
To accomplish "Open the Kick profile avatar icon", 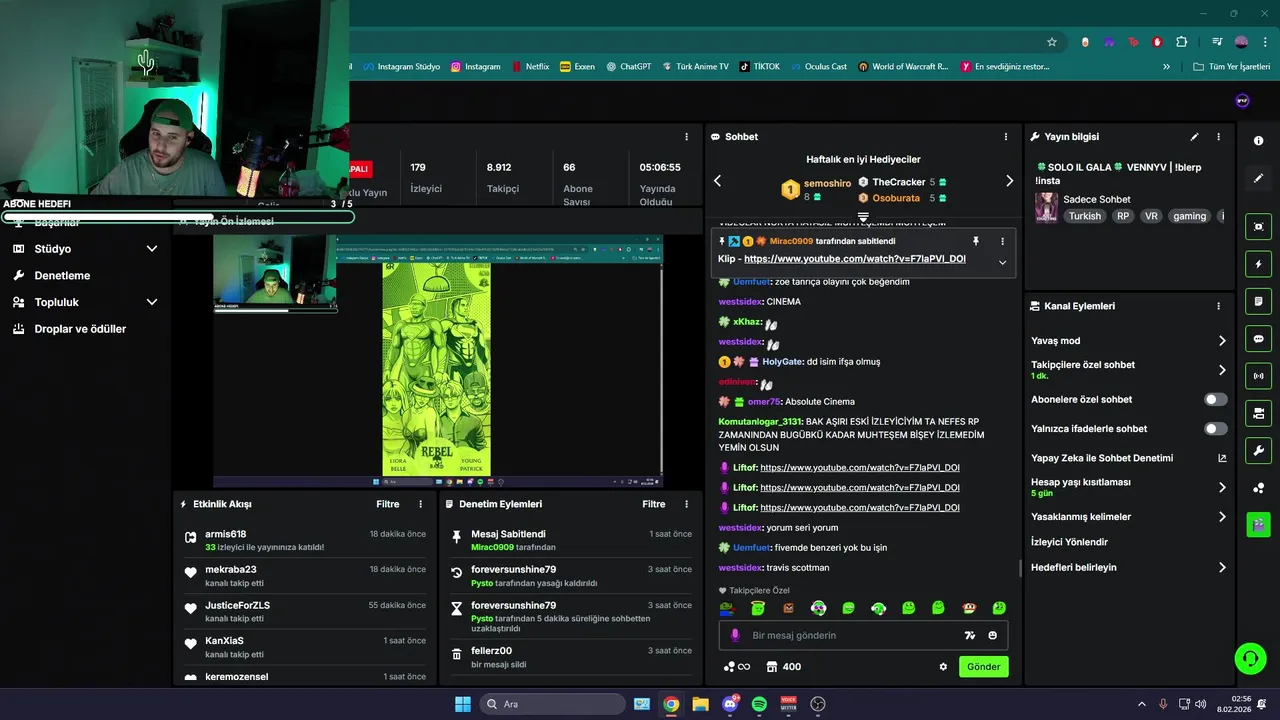I will 1243,100.
